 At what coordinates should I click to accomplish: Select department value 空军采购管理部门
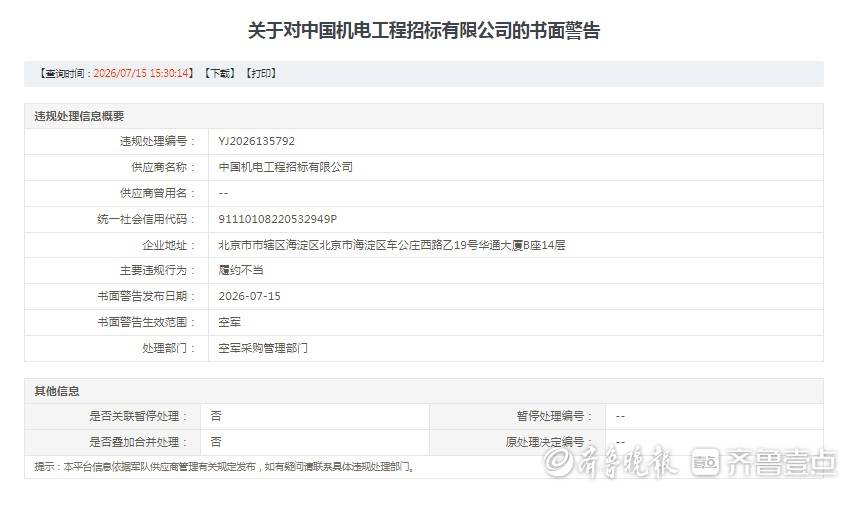pos(263,348)
